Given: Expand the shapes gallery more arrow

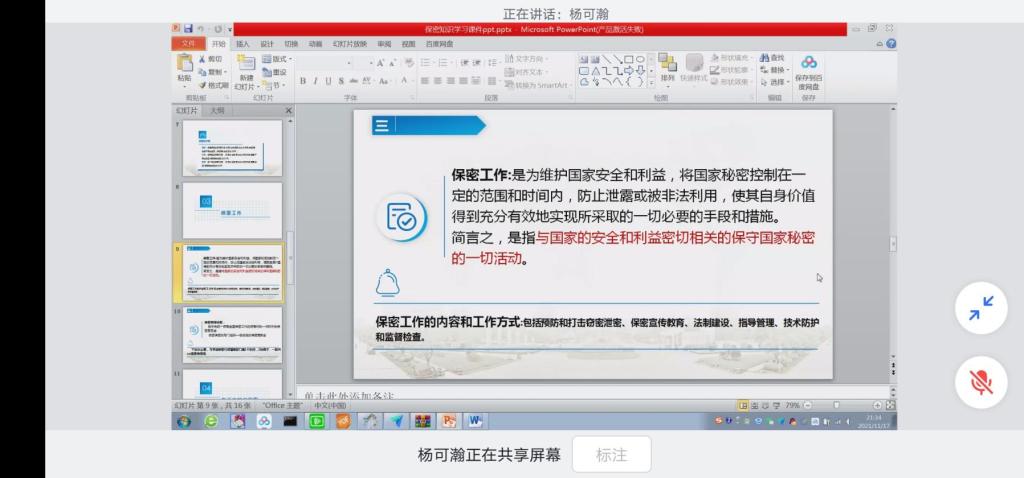Looking at the screenshot, I should pyautogui.click(x=651, y=82).
